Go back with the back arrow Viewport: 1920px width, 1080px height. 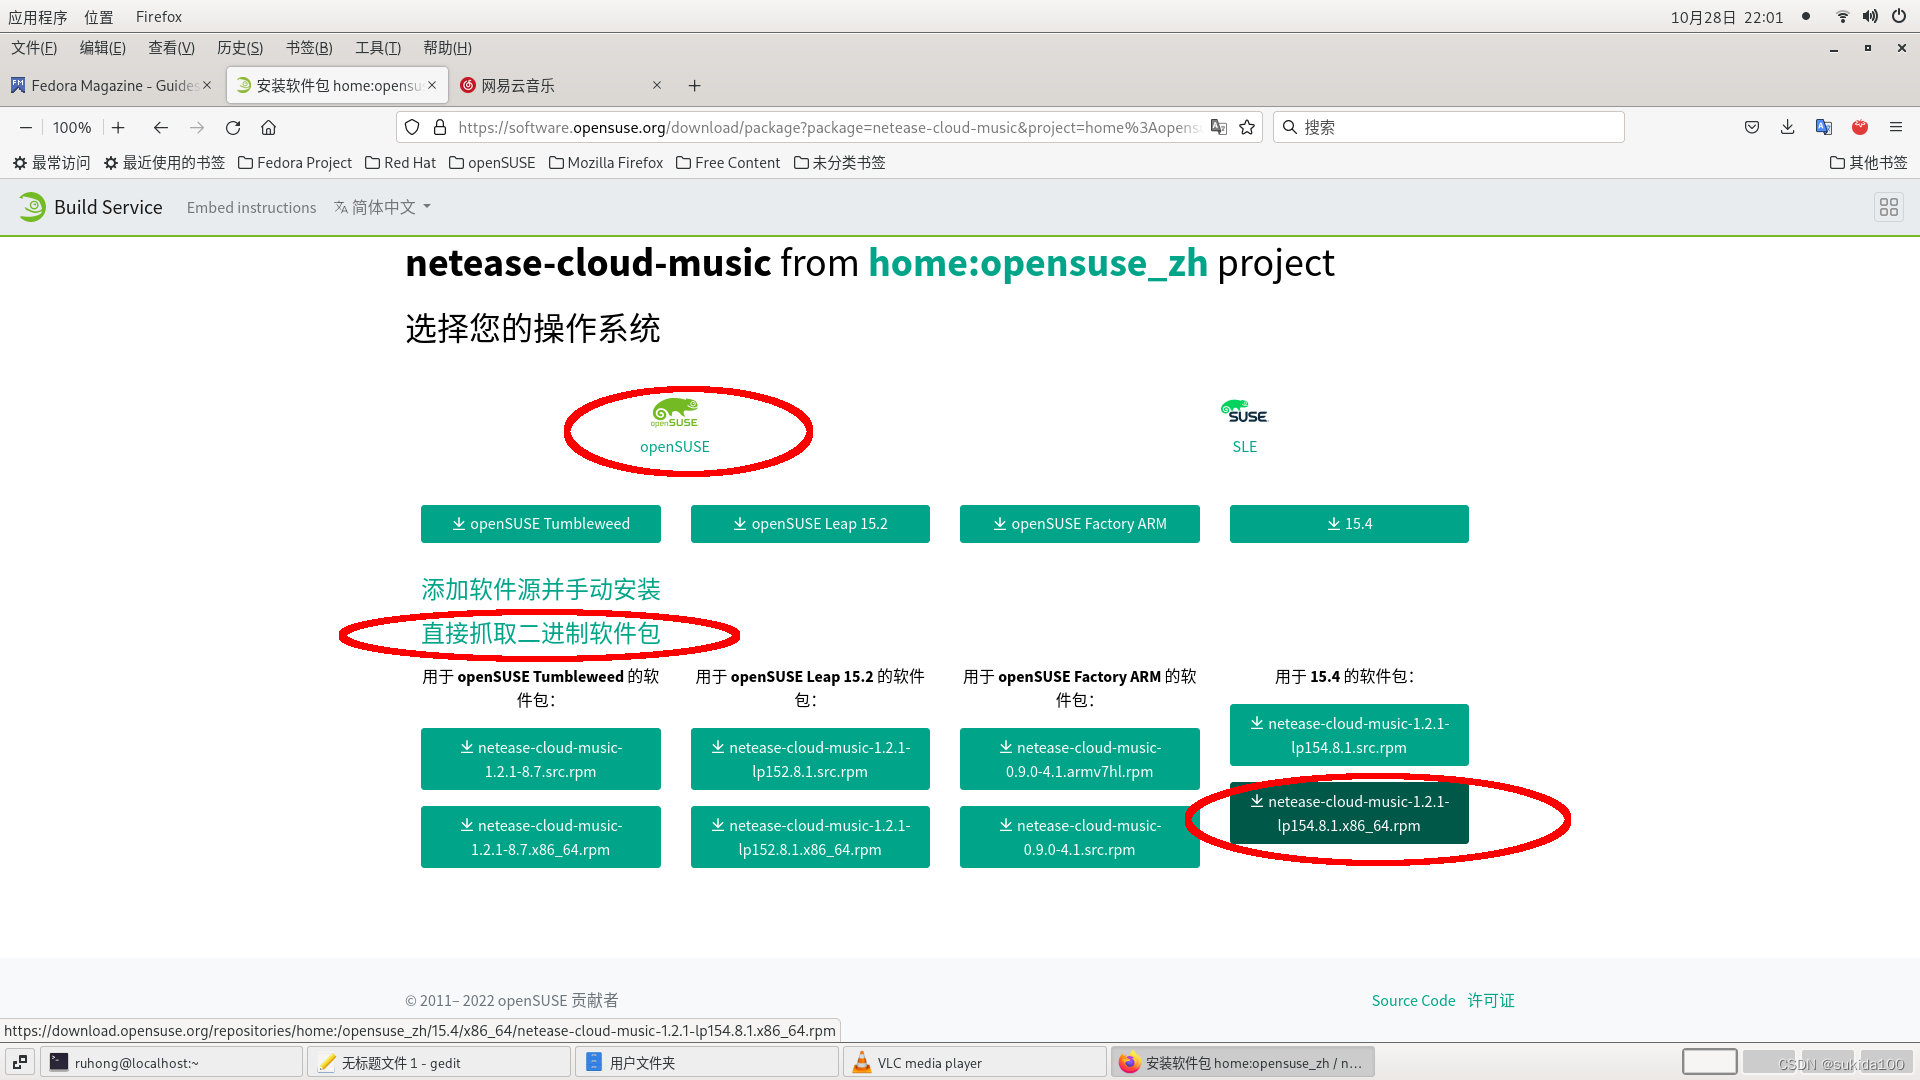[160, 127]
